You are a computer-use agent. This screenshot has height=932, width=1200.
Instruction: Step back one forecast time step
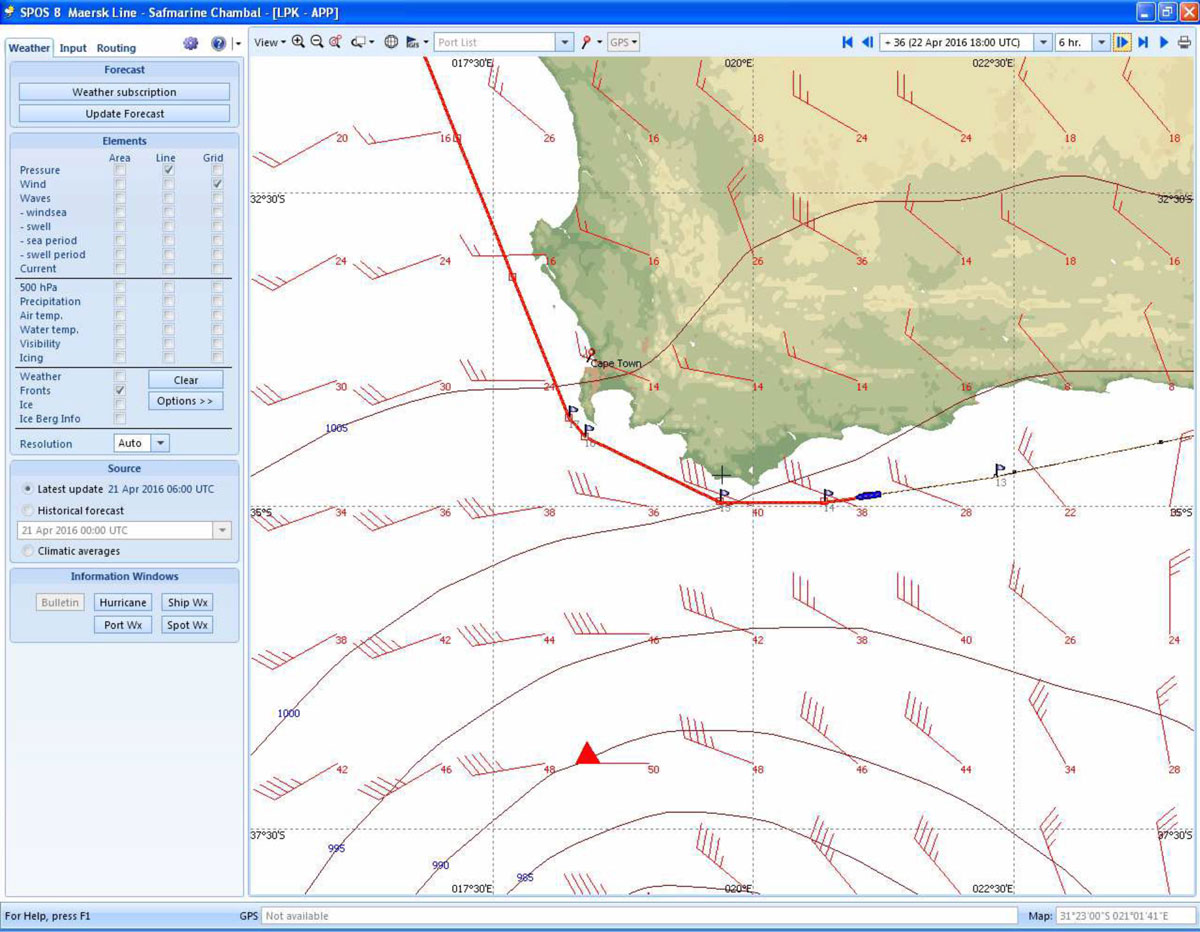click(x=867, y=42)
